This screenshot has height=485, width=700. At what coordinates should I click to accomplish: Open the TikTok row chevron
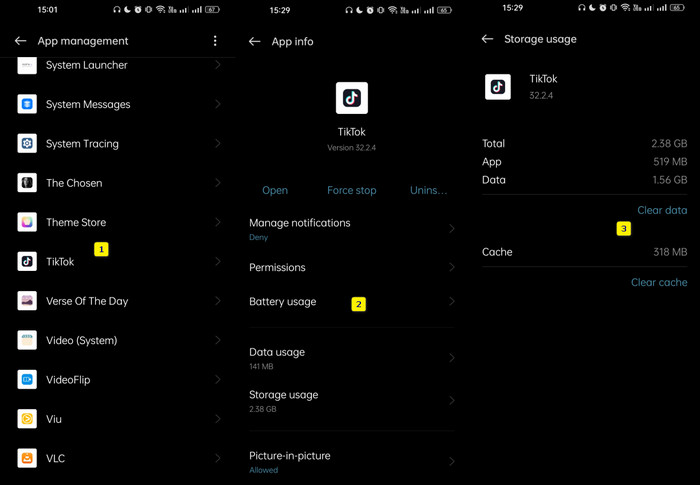(x=218, y=261)
